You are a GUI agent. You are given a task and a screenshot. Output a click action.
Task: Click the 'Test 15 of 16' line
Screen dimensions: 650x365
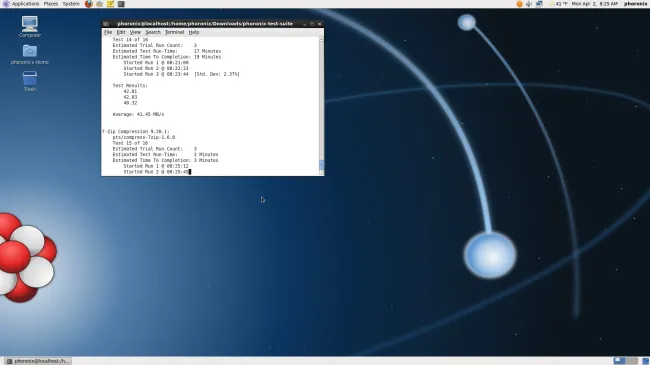pos(130,143)
